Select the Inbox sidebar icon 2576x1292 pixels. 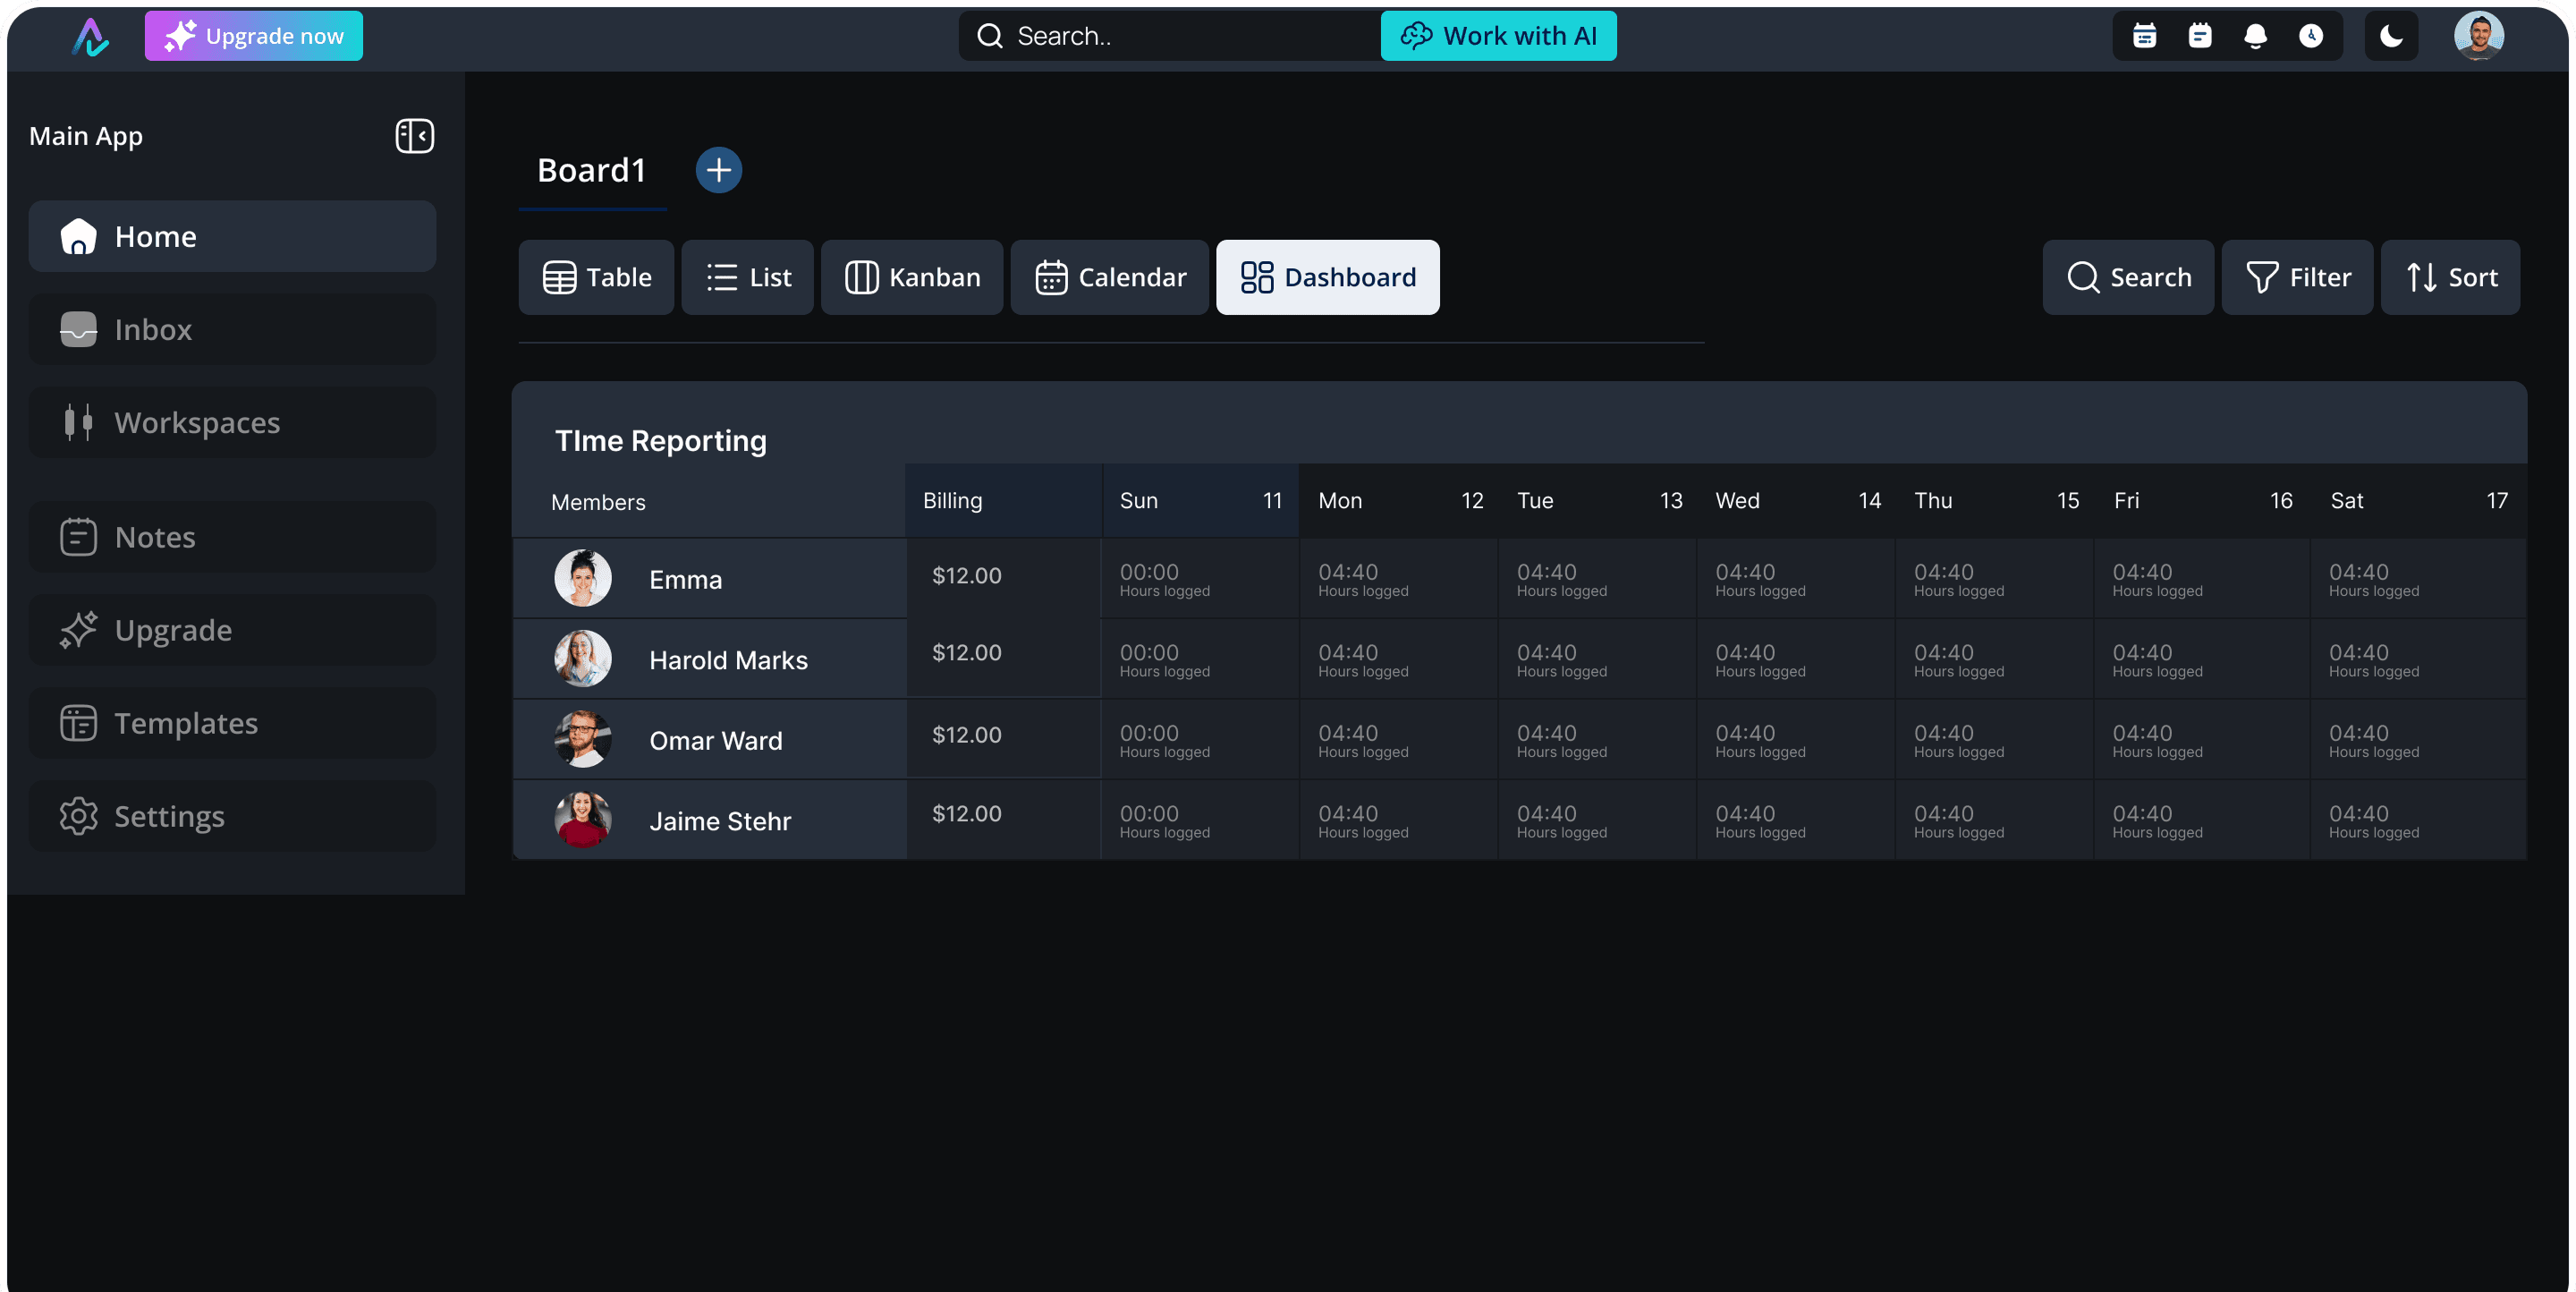point(78,329)
